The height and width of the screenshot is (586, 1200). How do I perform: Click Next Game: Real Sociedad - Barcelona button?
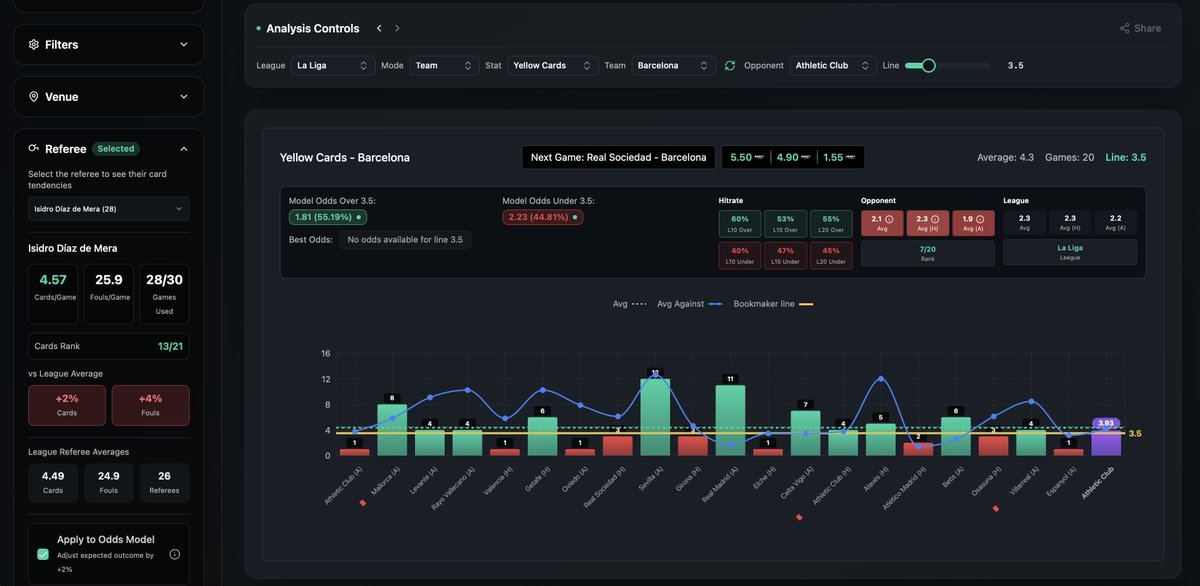[x=618, y=157]
